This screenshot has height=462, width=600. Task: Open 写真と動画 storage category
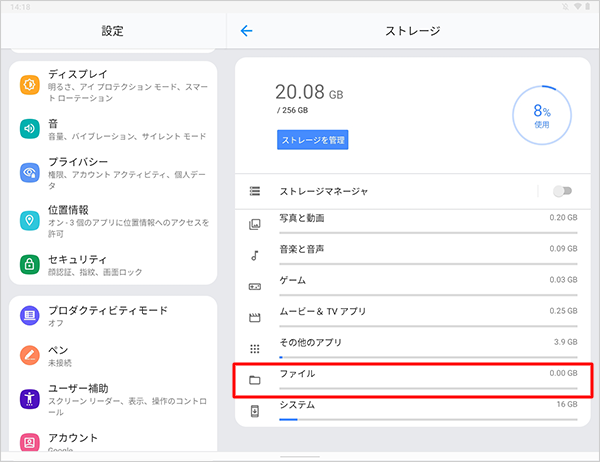click(412, 224)
